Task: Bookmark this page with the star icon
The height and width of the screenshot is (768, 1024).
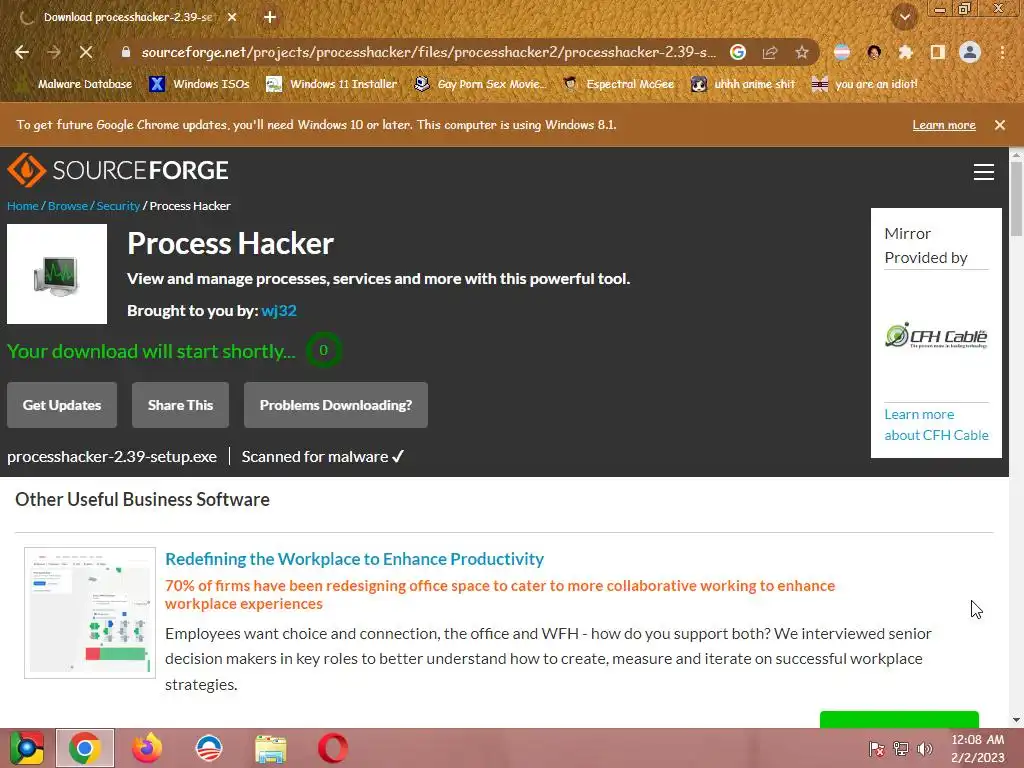Action: [802, 52]
